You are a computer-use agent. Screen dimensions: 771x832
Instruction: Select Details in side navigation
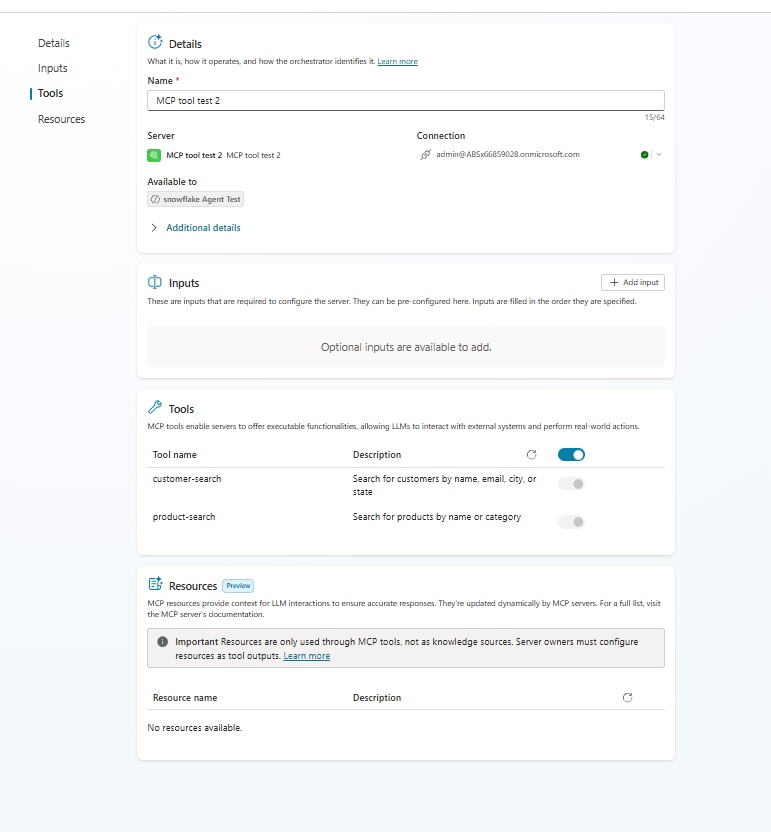point(54,43)
